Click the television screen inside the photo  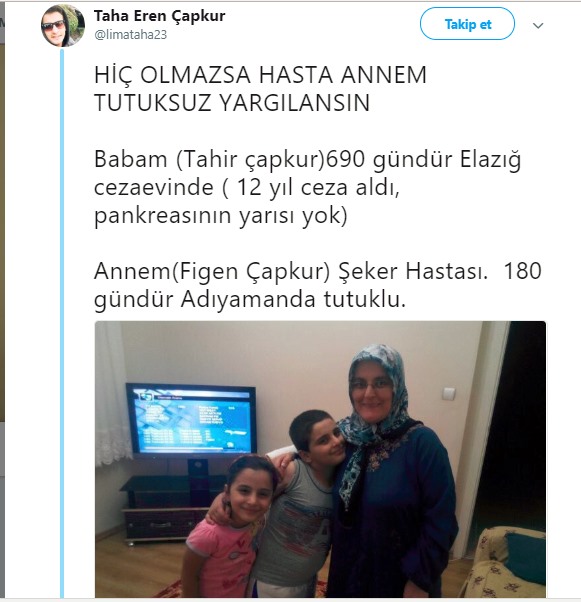(x=191, y=419)
